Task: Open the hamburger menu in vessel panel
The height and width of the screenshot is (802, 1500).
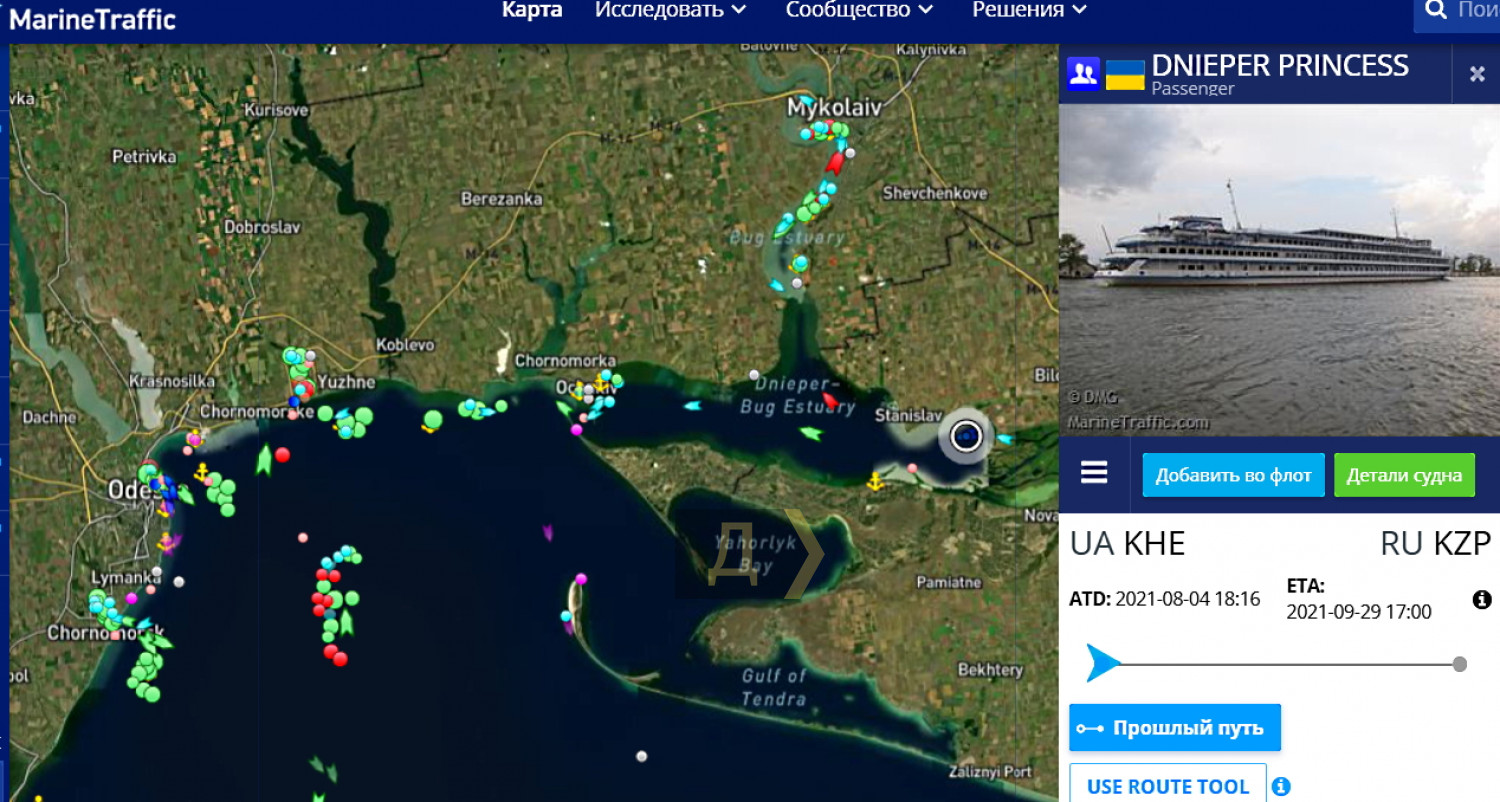Action: 1094,473
